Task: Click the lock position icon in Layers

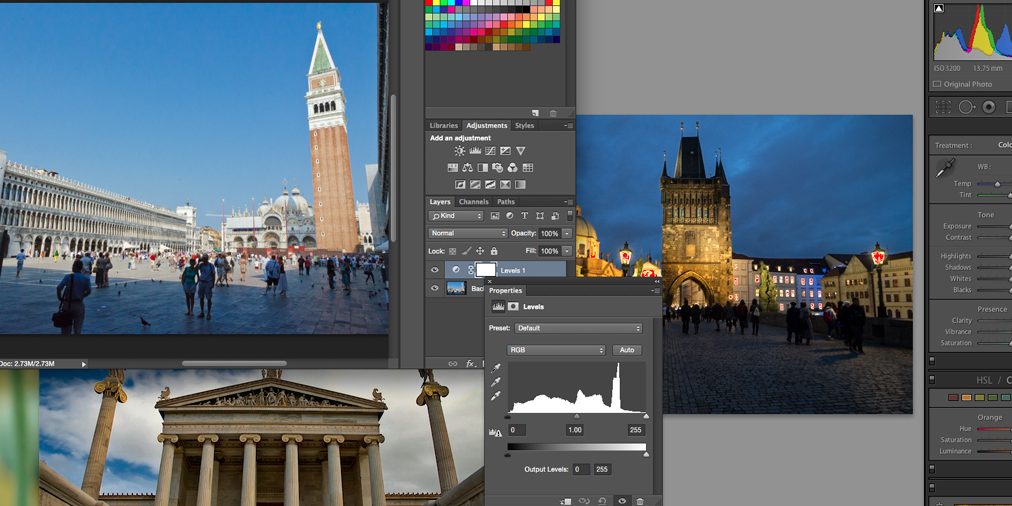Action: 480,251
